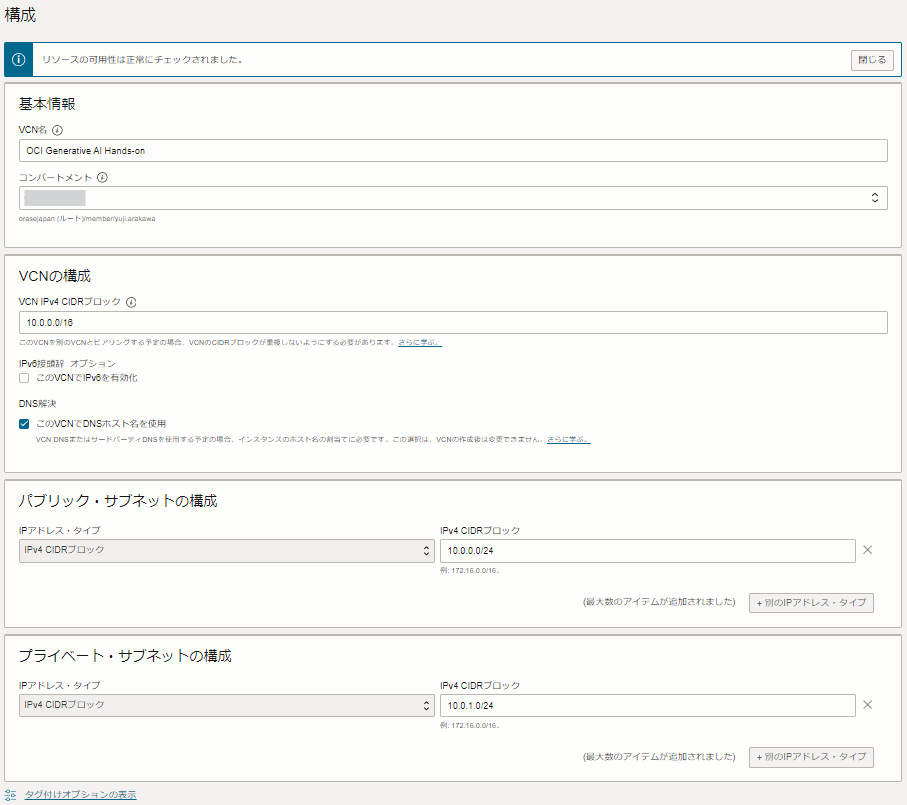Click the public subnet 別のIPアドレス・タイプ button
Screen dimensions: 907x805
pyautogui.click(x=811, y=603)
